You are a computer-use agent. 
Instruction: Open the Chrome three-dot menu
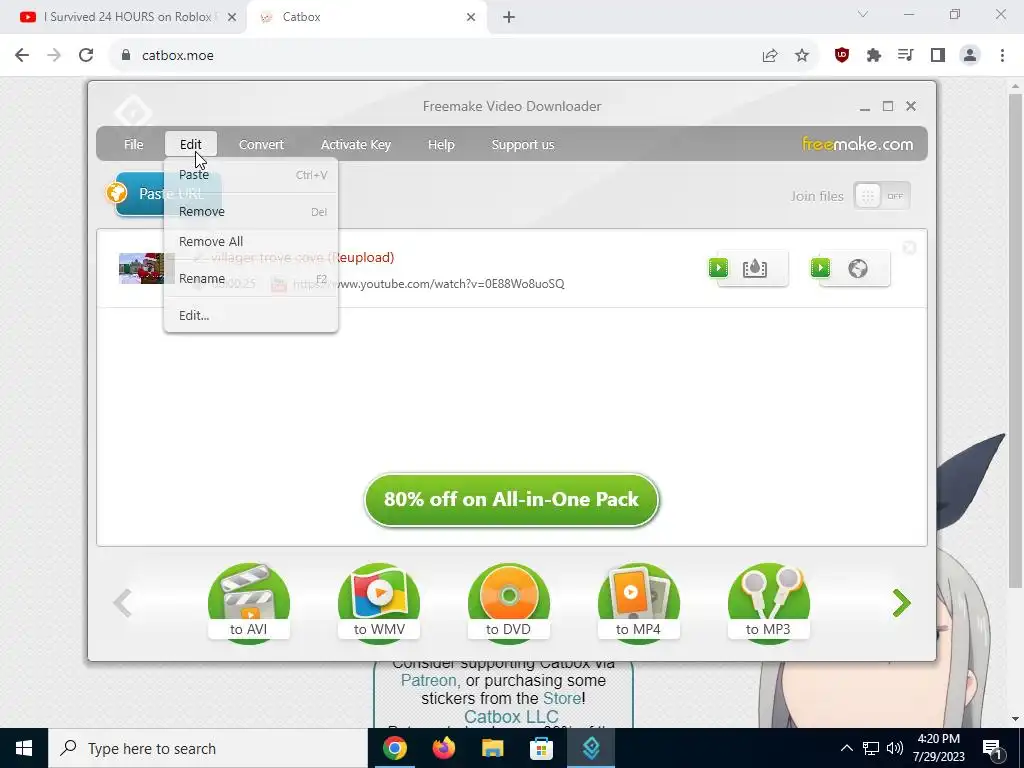pos(1002,56)
